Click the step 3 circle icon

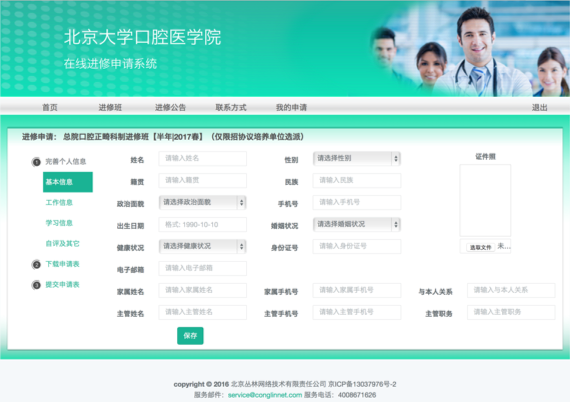click(36, 285)
